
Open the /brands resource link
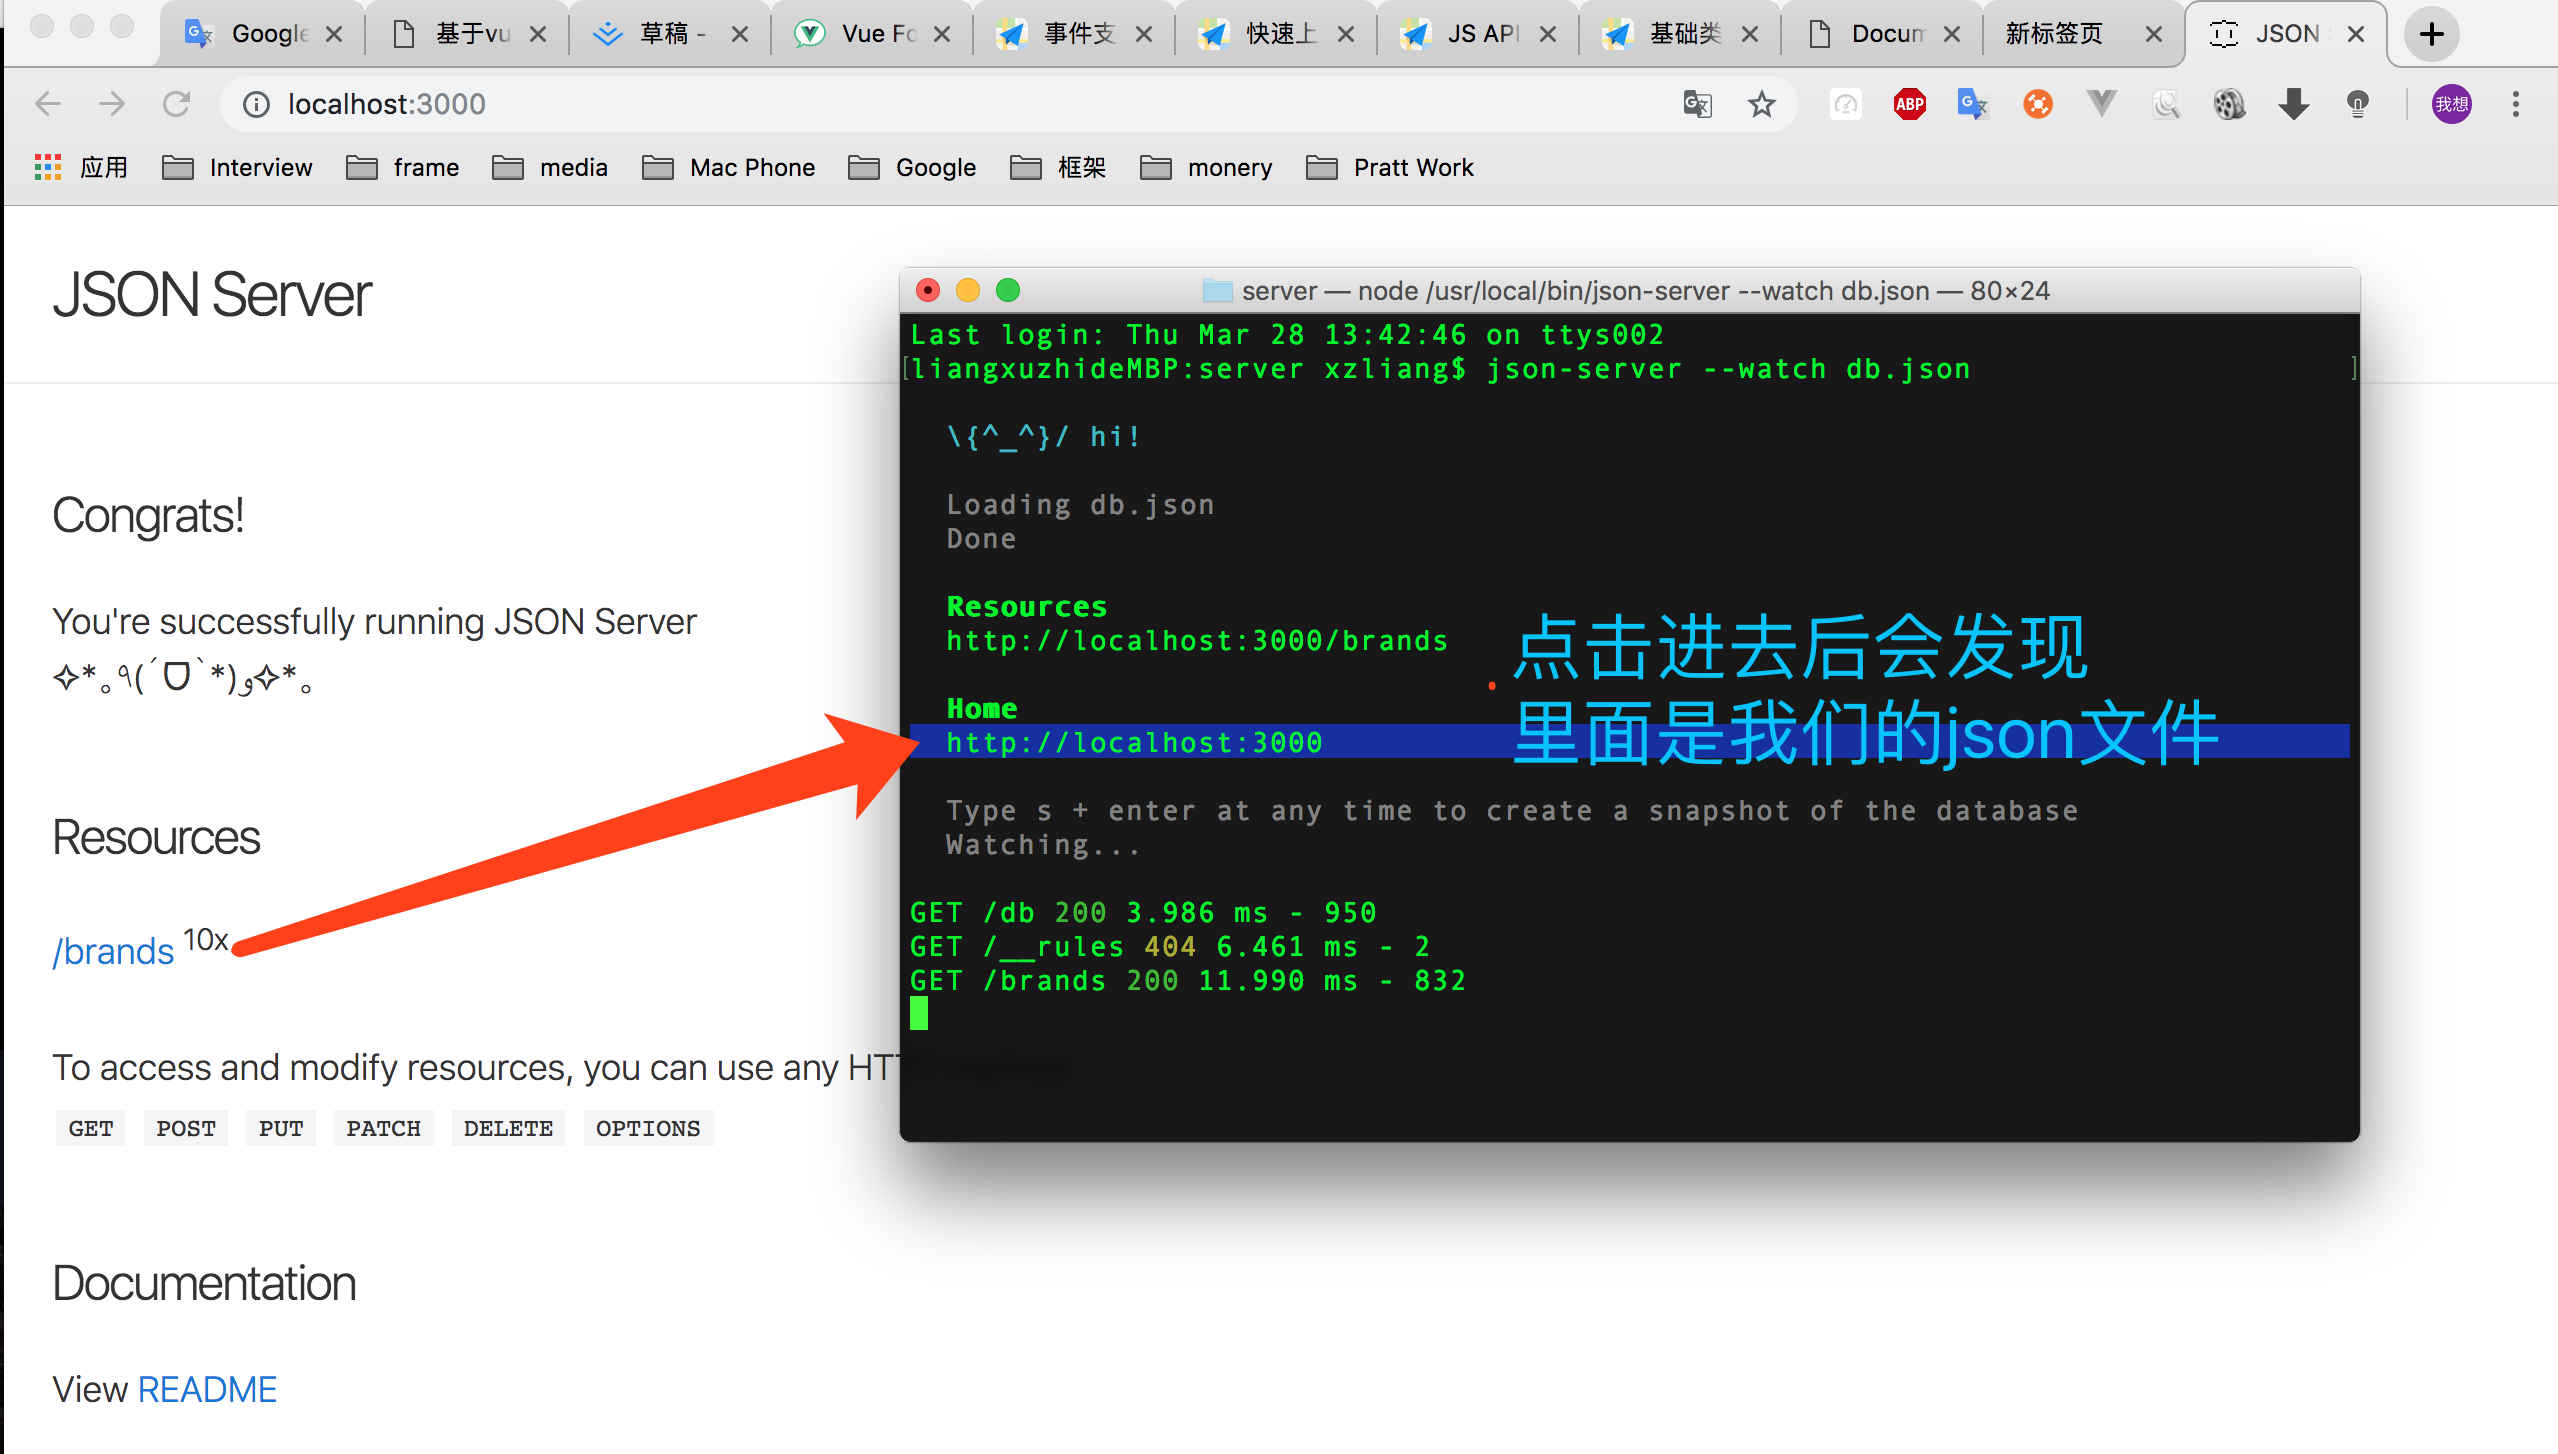coord(113,951)
